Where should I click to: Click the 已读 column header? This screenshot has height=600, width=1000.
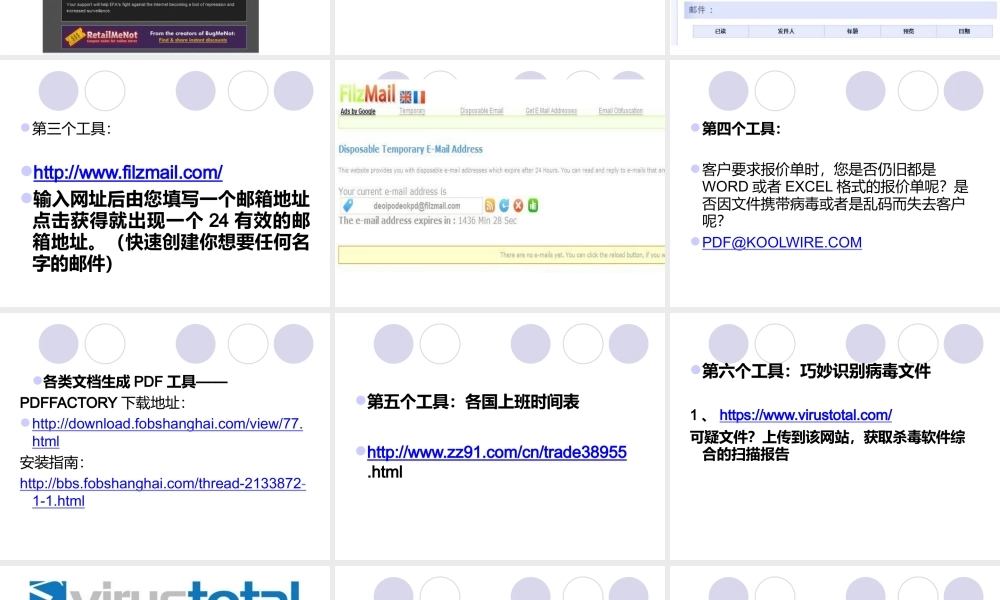click(x=720, y=31)
